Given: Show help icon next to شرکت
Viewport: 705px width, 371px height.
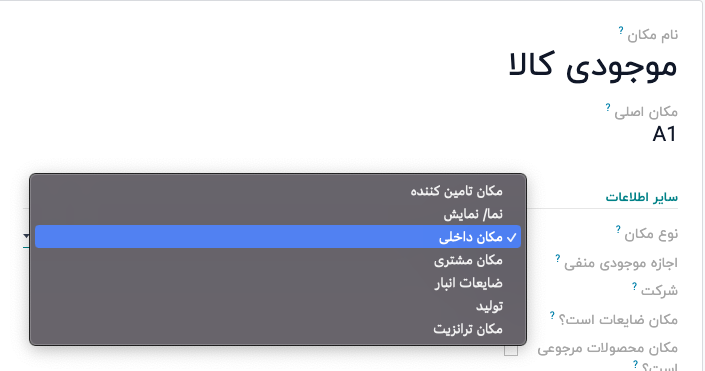Looking at the screenshot, I should point(634,286).
